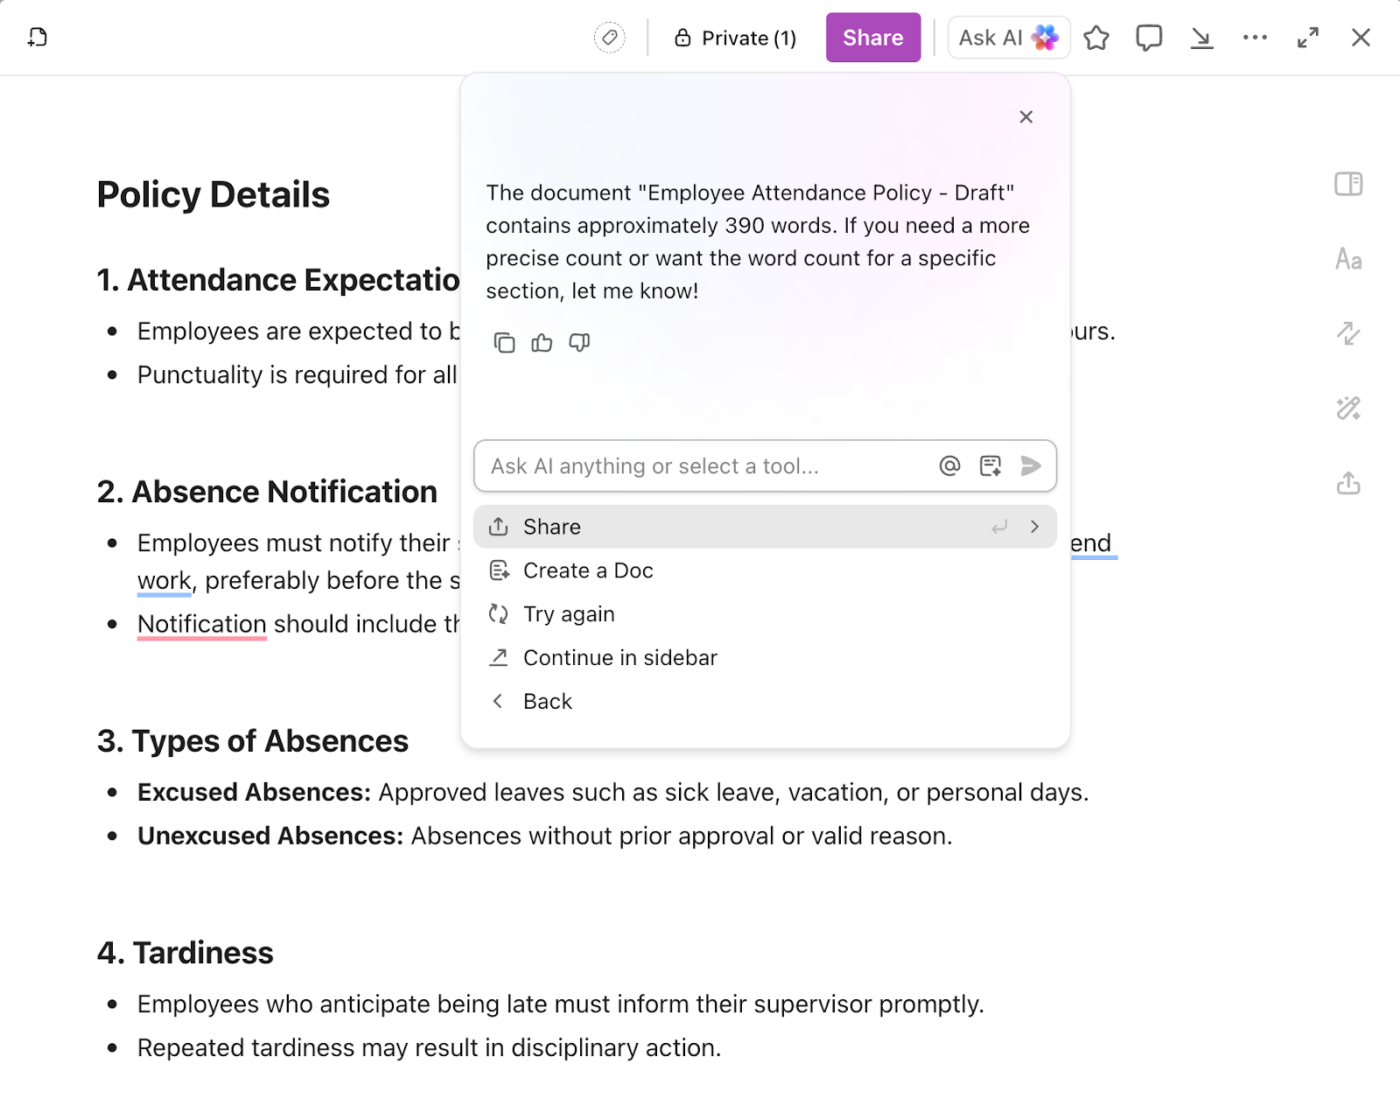
Task: Click the underlined word Notification
Action: (202, 624)
